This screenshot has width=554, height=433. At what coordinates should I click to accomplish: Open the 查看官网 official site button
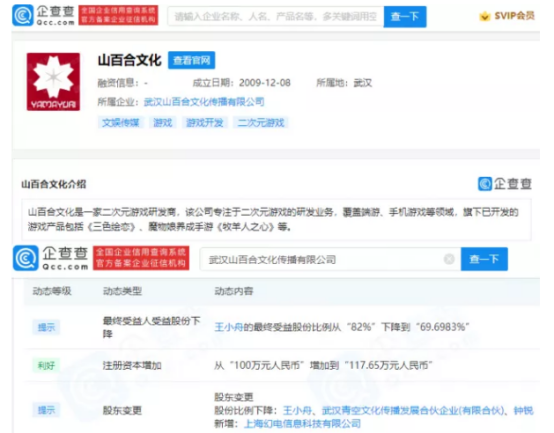pos(191,60)
